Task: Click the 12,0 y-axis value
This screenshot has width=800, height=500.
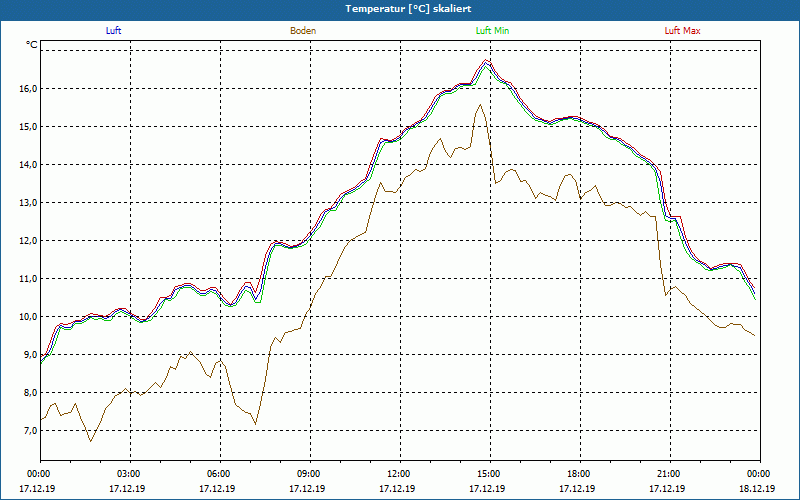Action: click(29, 241)
